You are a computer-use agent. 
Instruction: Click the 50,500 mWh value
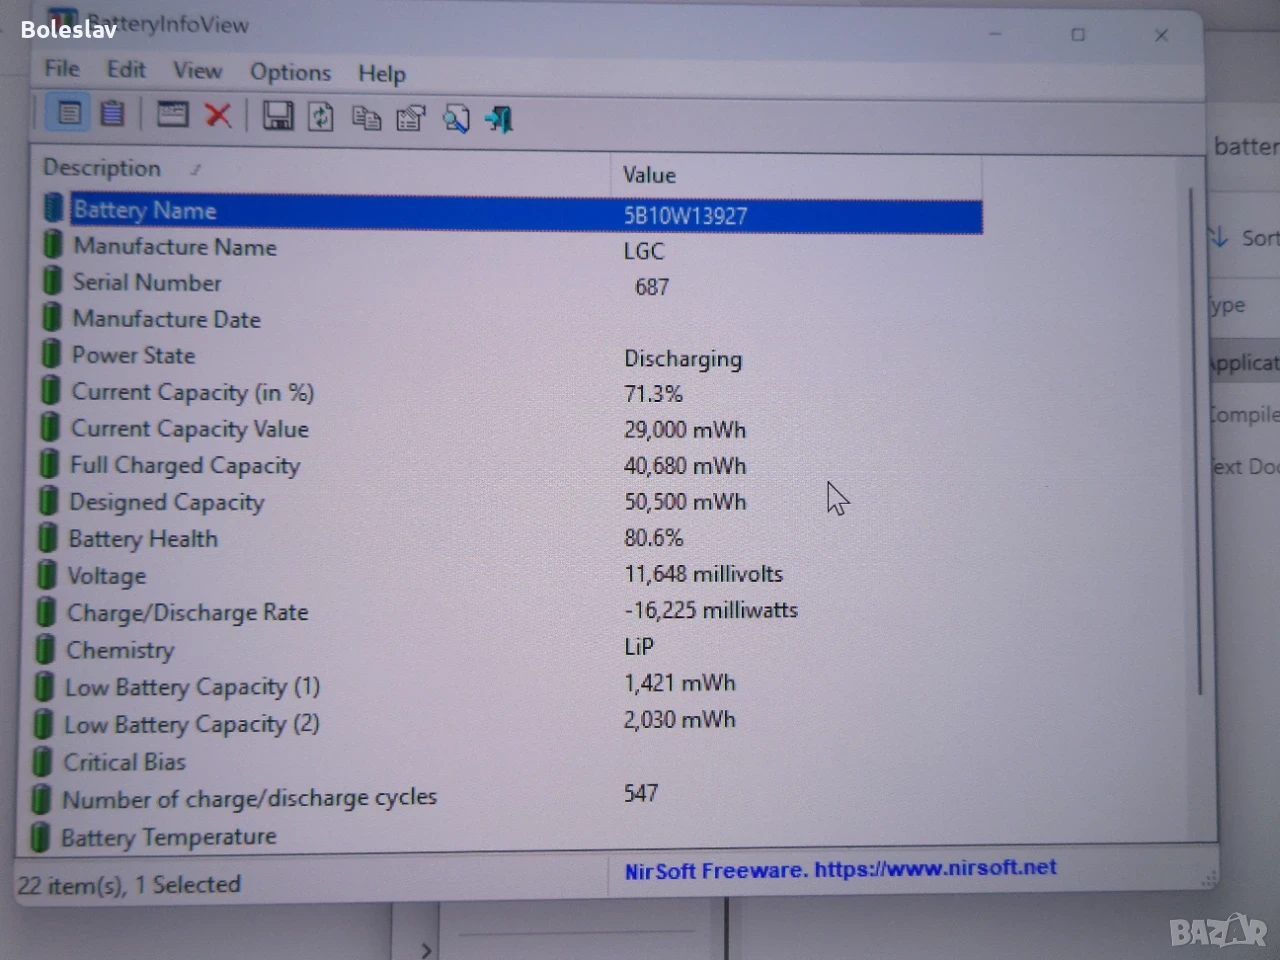pos(685,502)
